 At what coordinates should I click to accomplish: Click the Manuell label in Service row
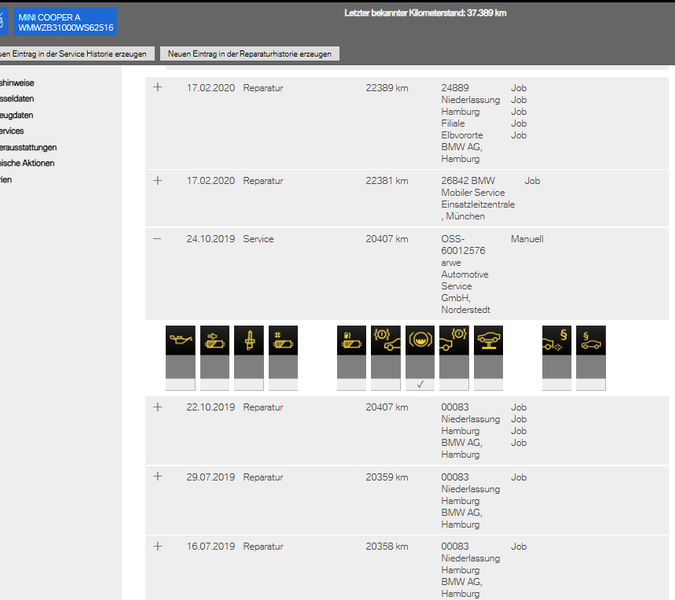pyautogui.click(x=527, y=239)
